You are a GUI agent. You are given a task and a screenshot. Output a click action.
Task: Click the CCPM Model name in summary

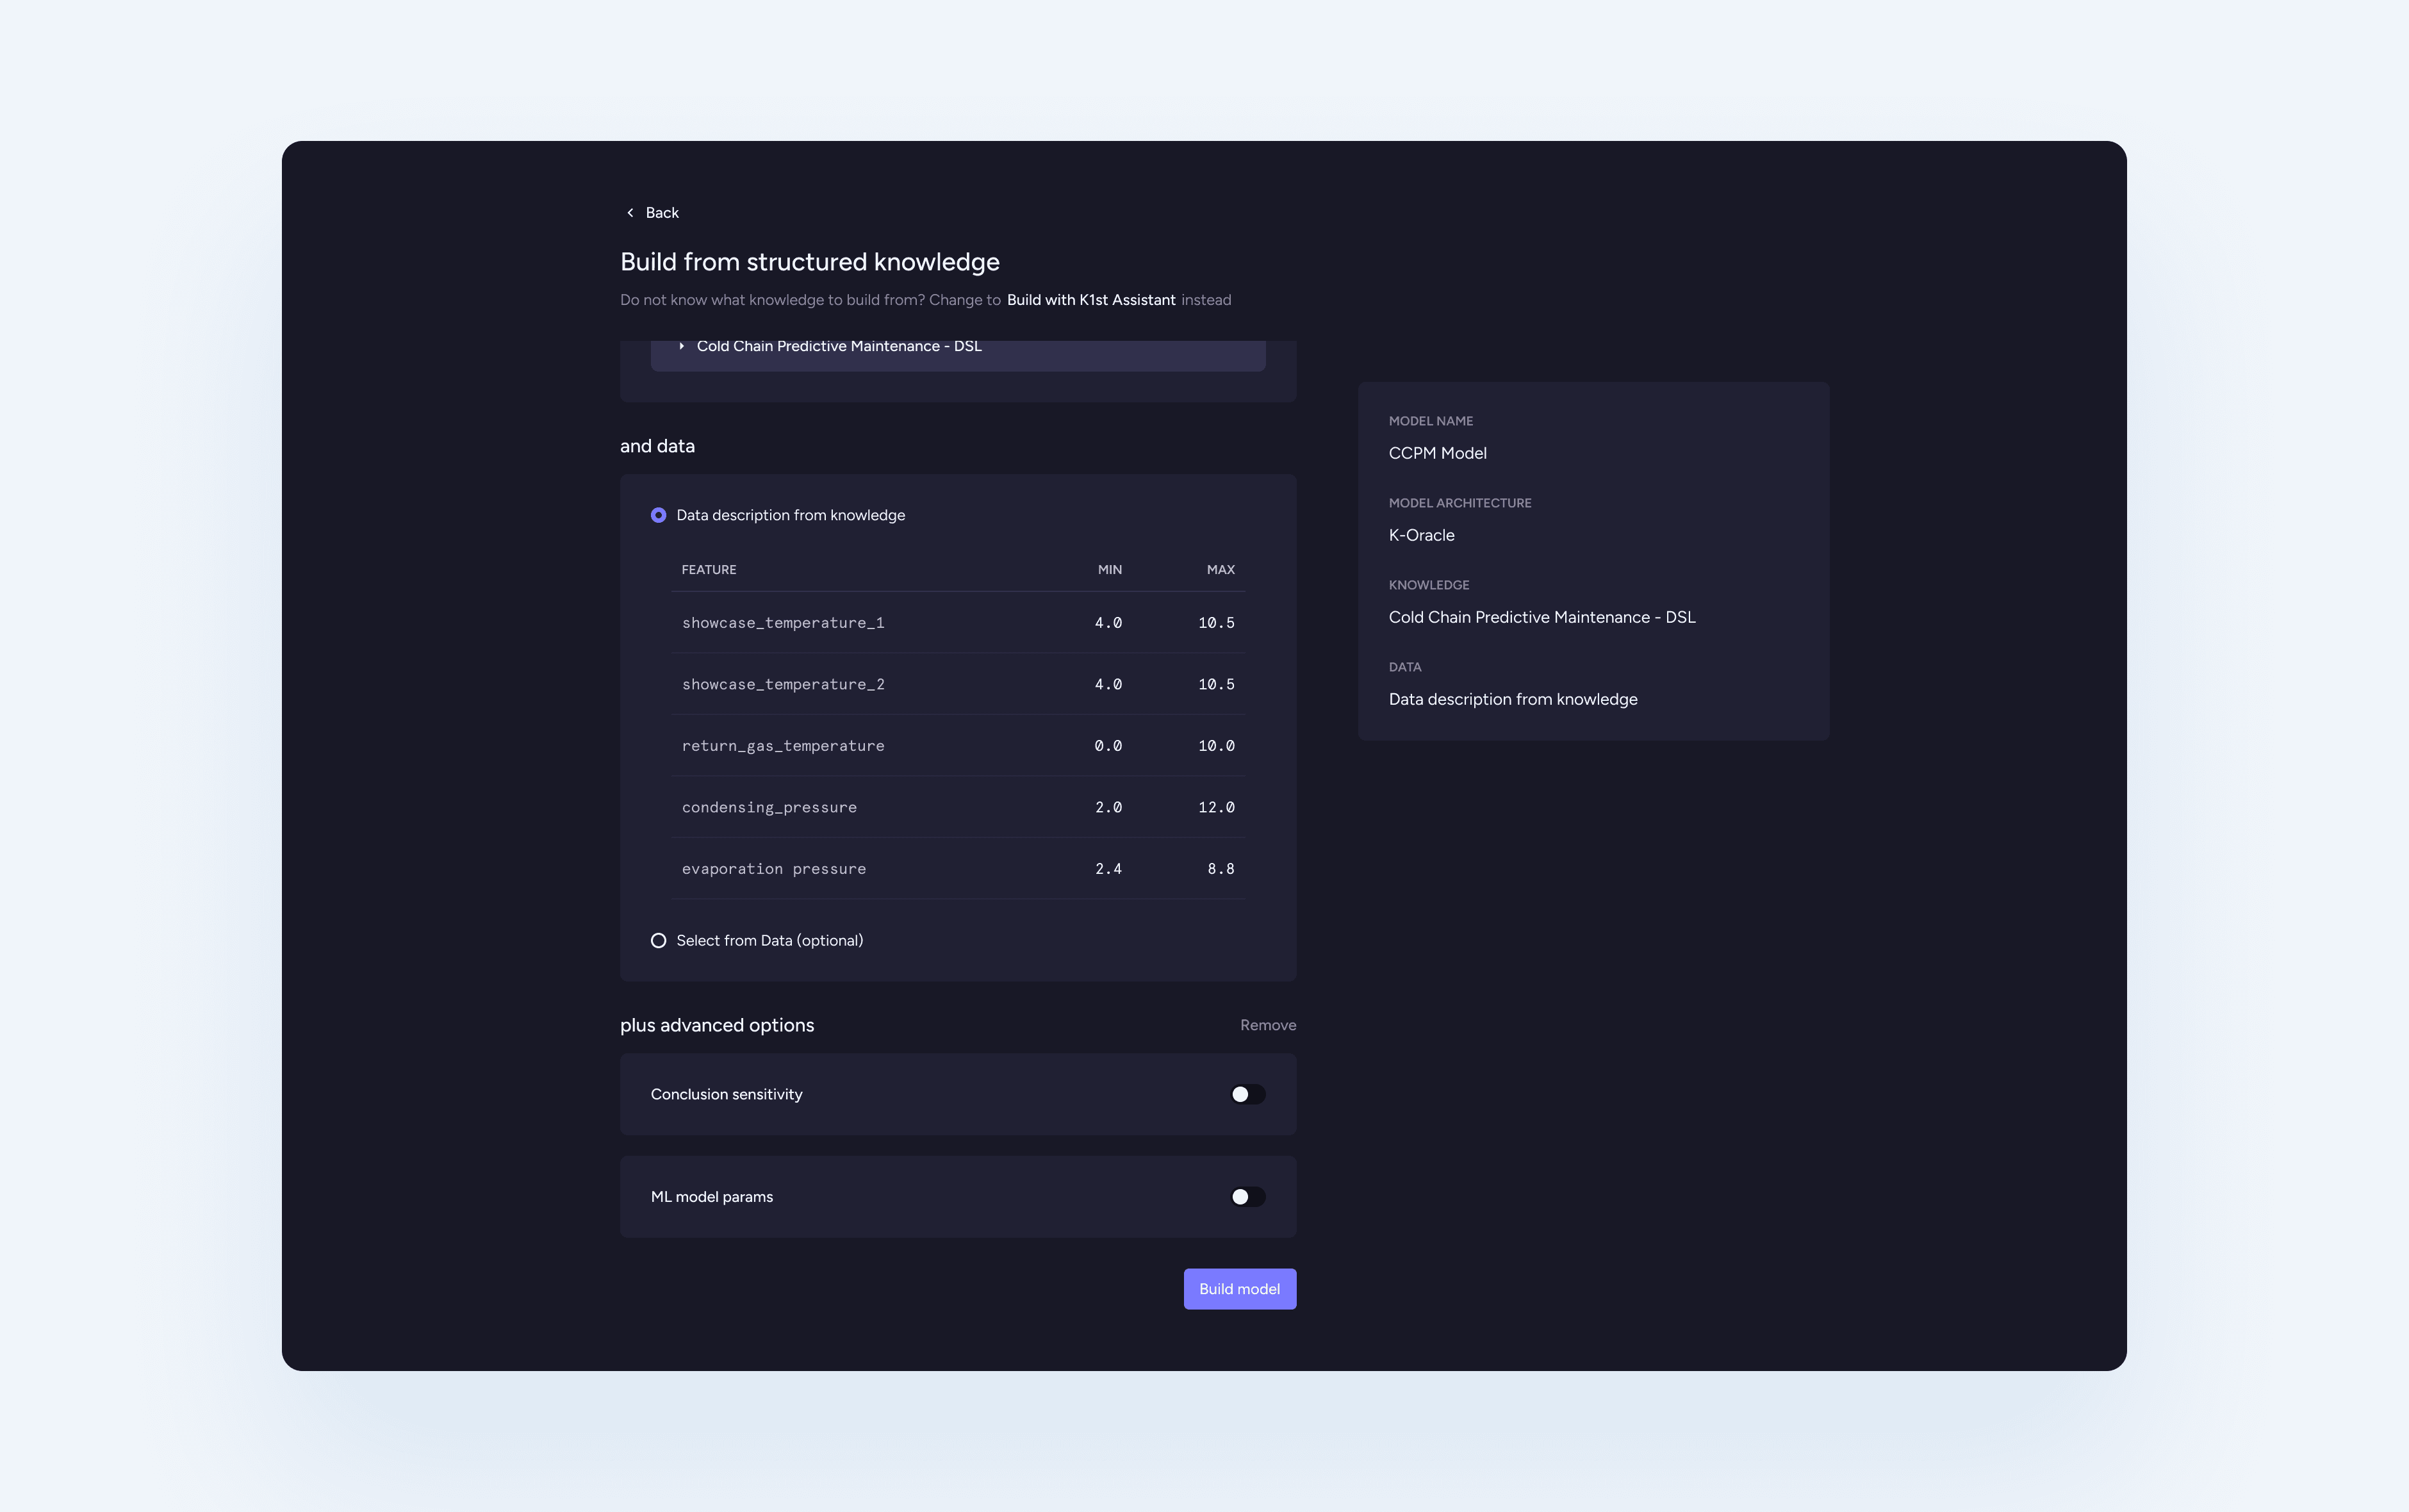click(x=1438, y=454)
